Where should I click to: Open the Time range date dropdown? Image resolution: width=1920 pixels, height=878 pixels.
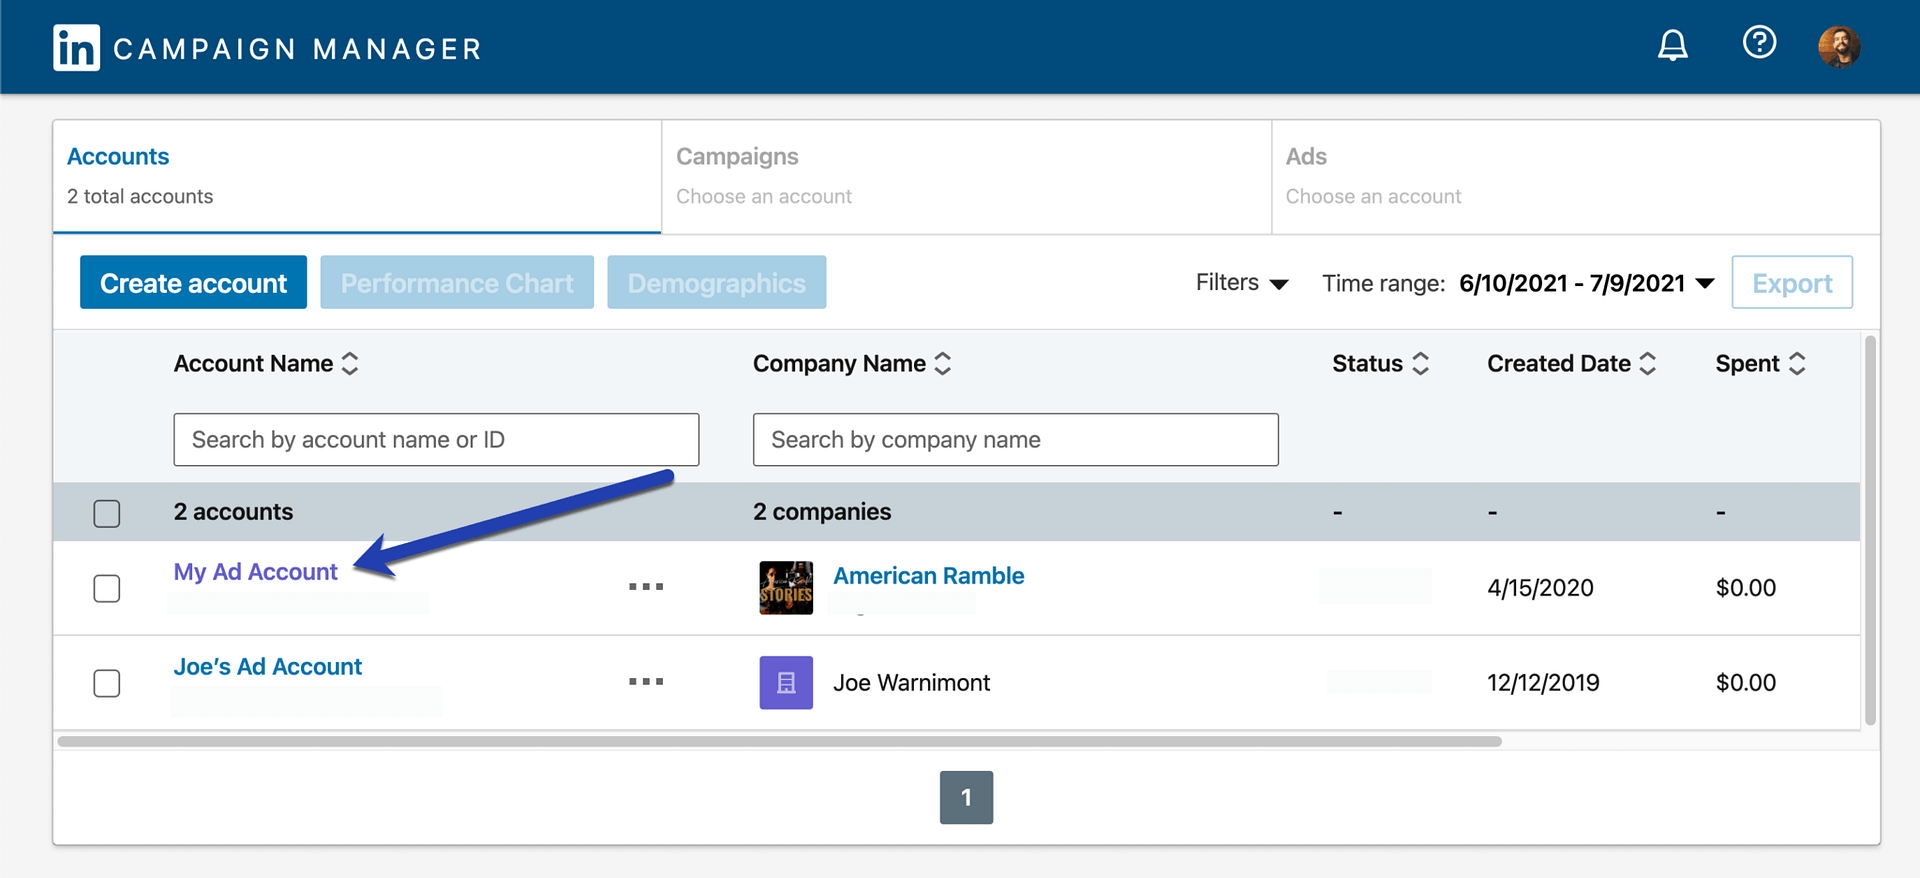click(x=1587, y=284)
